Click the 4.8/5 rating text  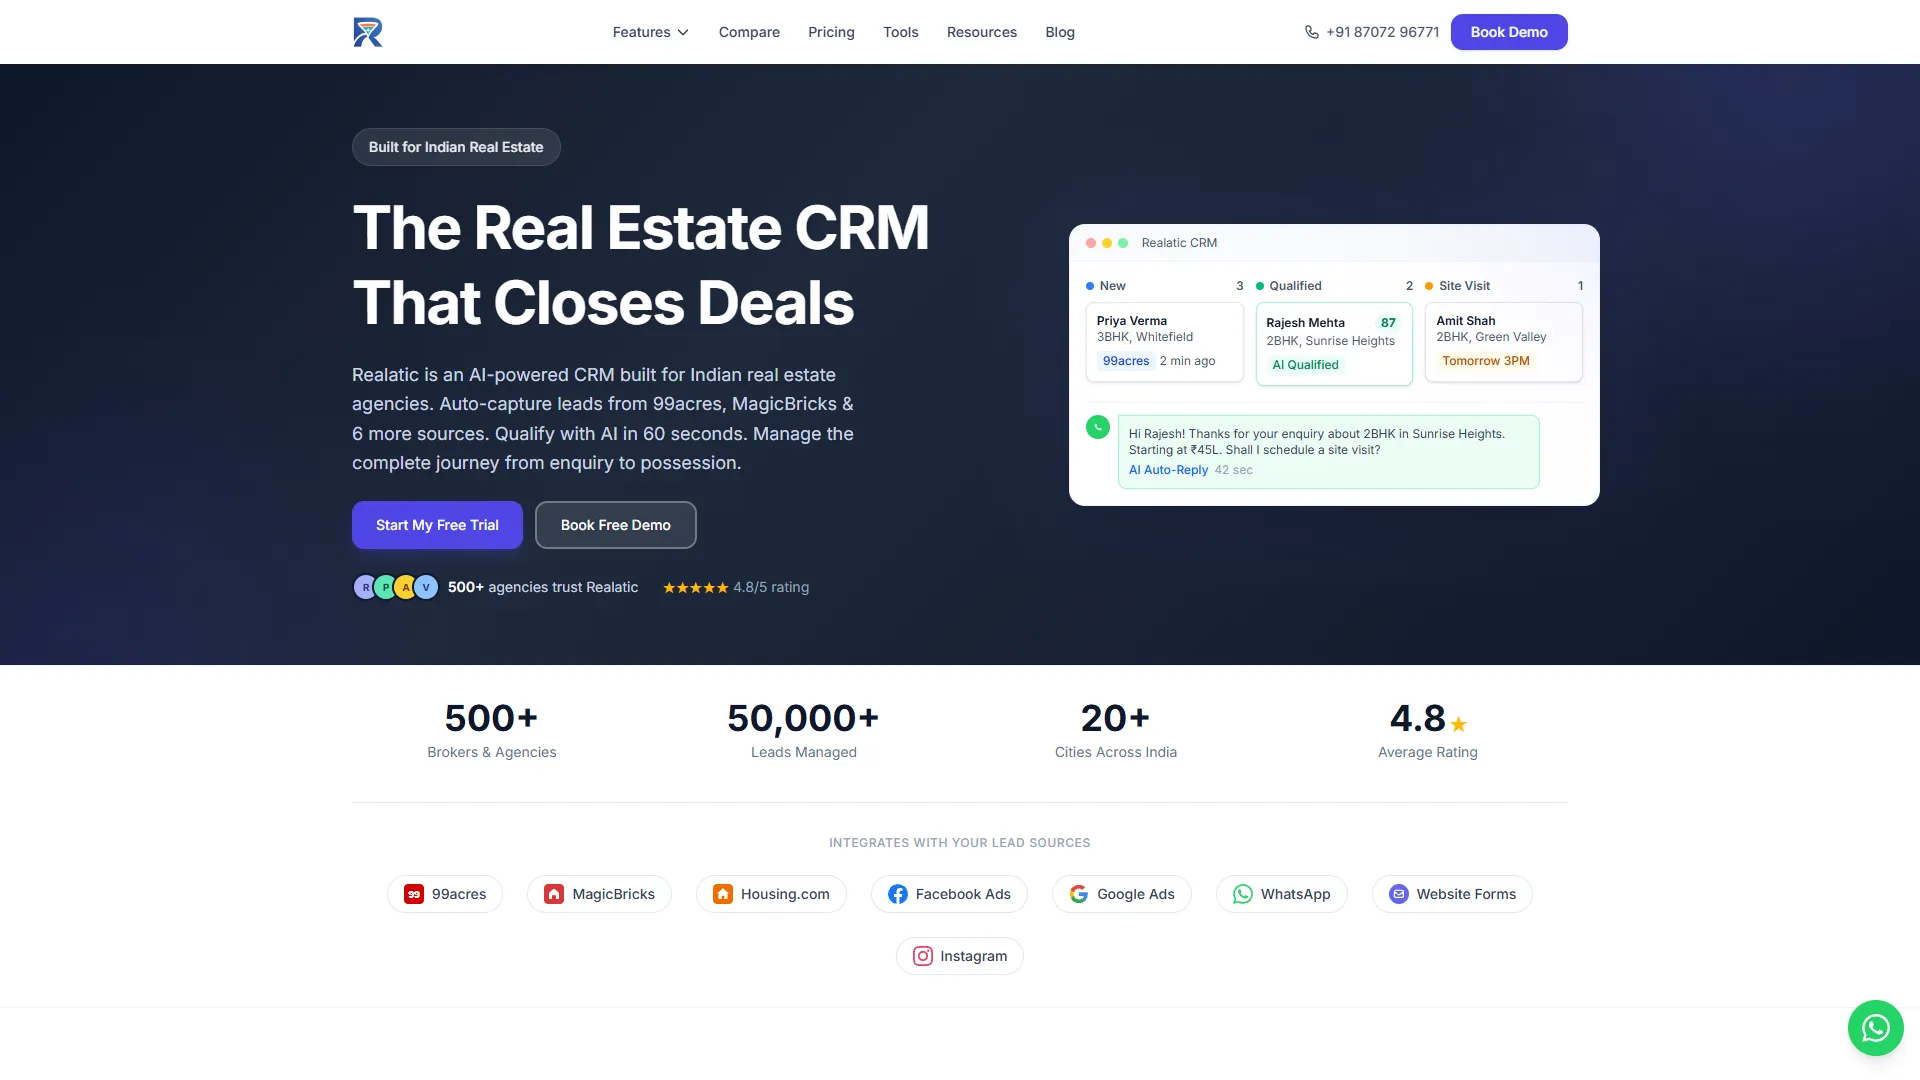tap(771, 587)
